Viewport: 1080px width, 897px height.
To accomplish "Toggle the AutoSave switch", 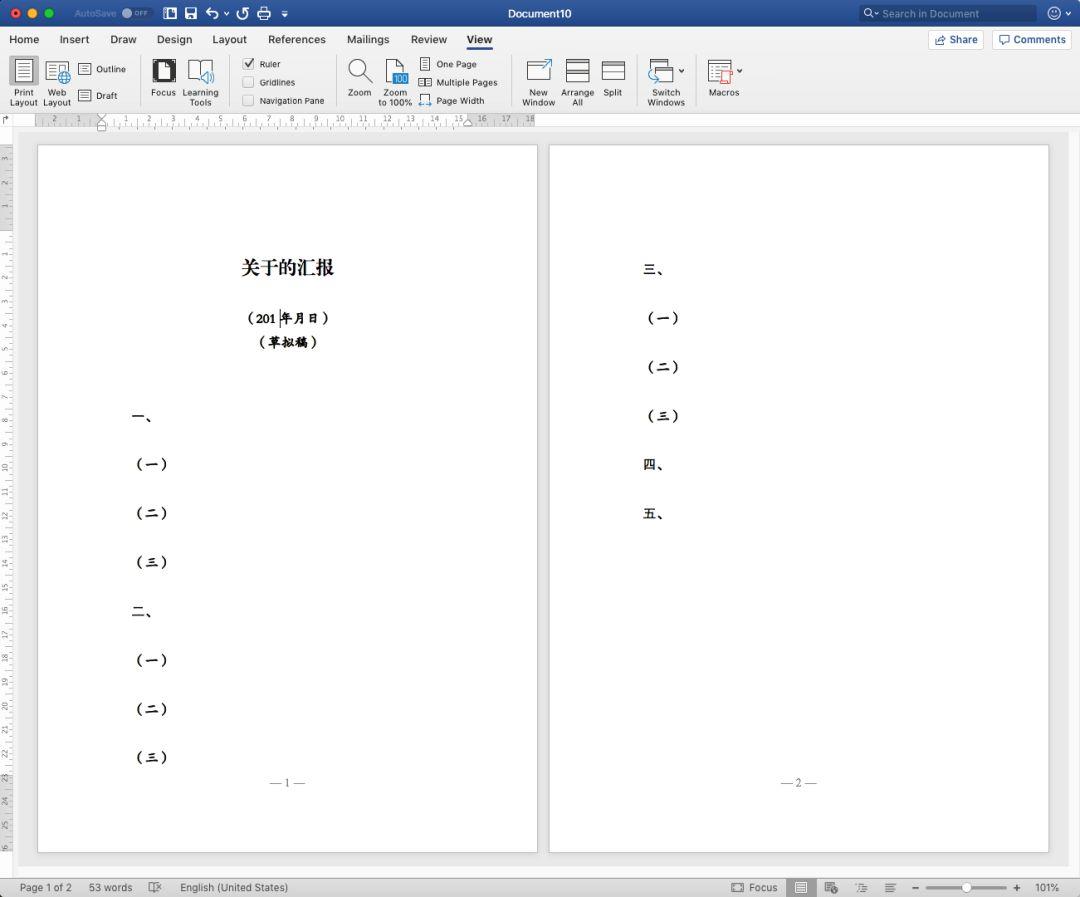I will tap(134, 13).
